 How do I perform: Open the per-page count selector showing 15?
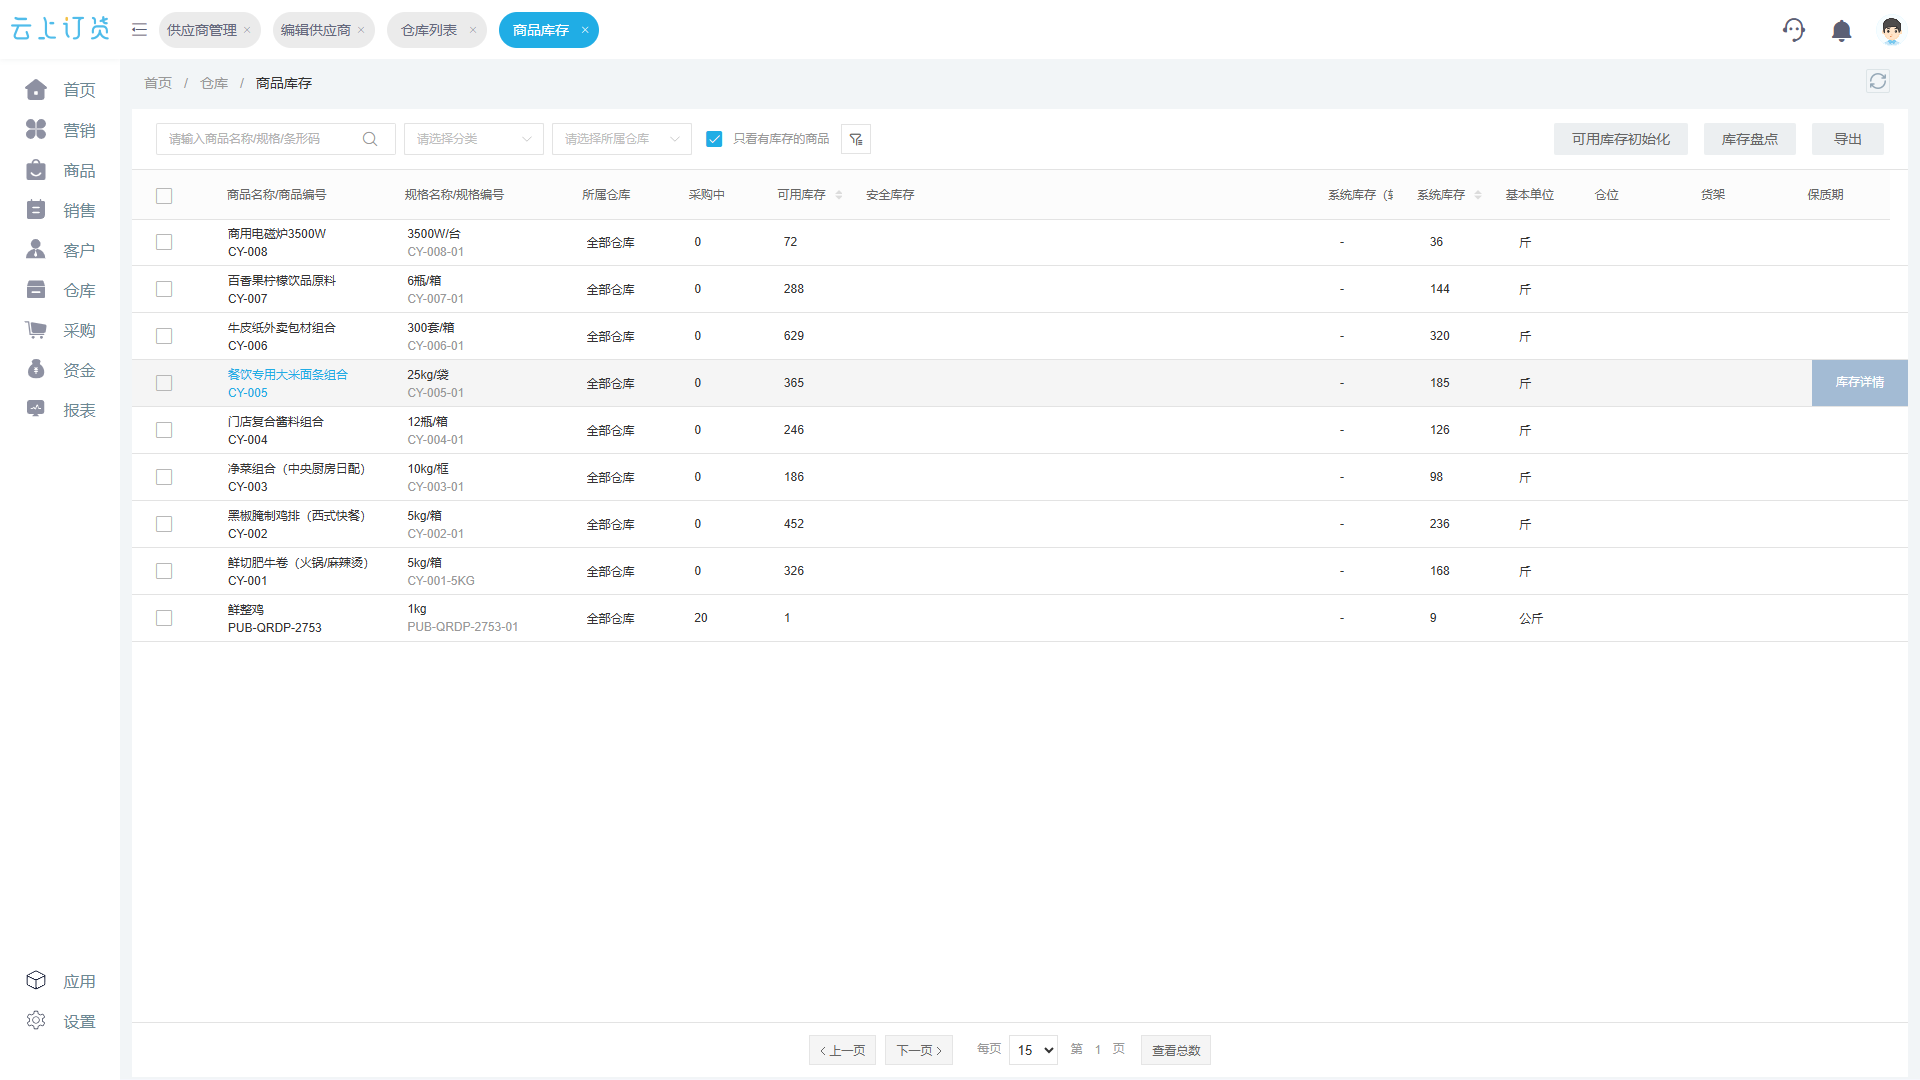(x=1034, y=1050)
